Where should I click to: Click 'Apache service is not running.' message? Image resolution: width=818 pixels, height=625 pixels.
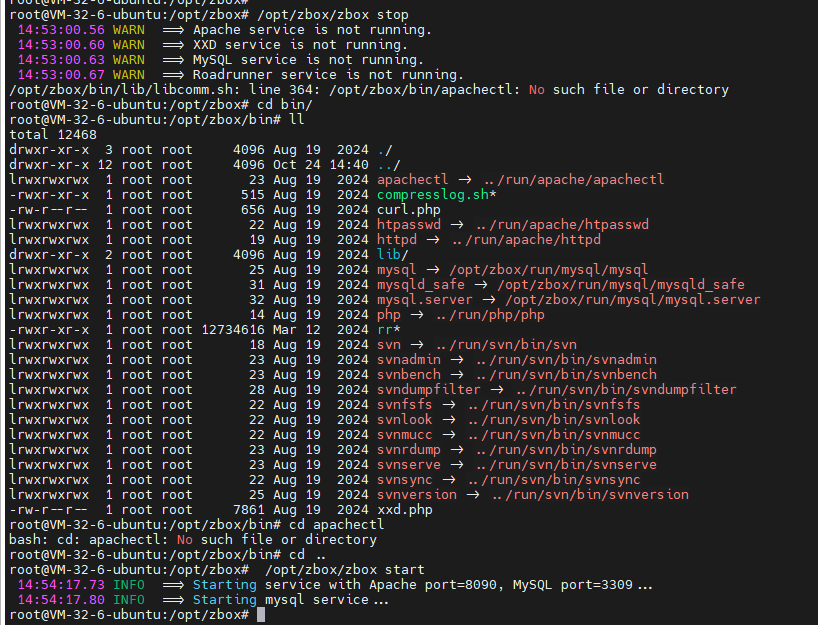pyautogui.click(x=312, y=30)
